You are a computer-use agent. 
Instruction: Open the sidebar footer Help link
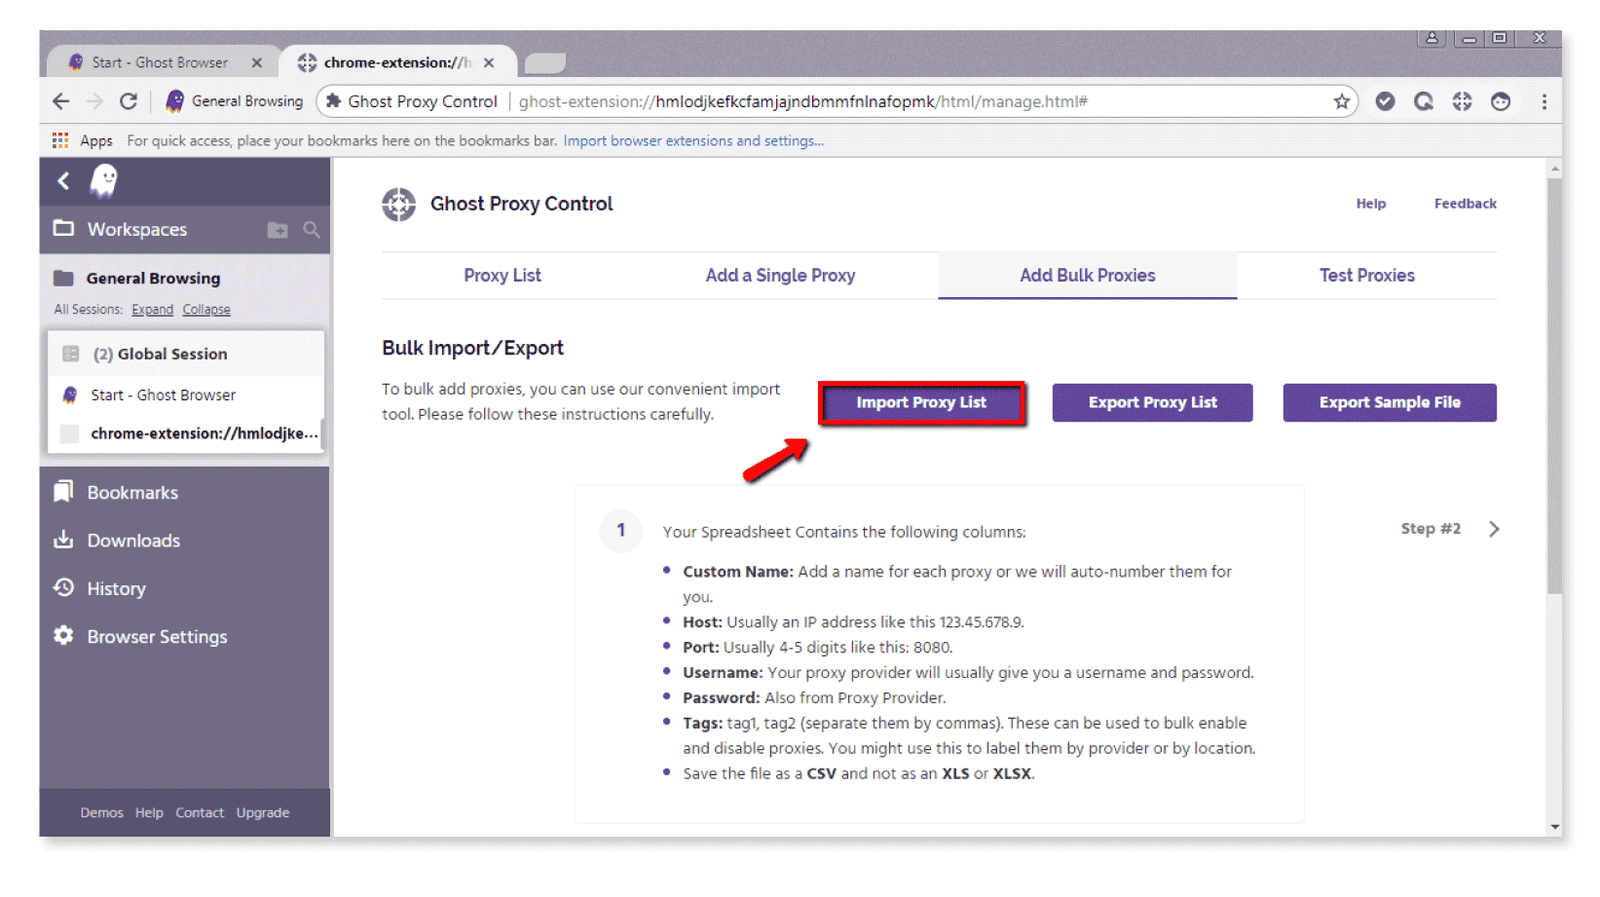coord(149,813)
